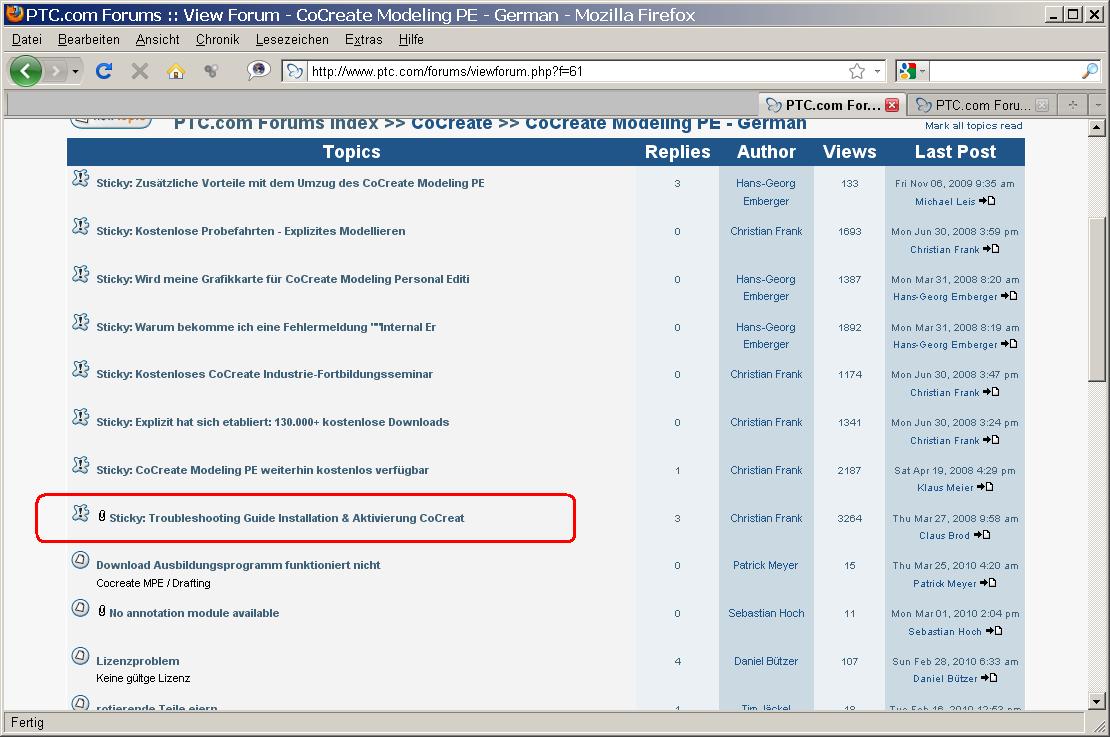
Task: Open 'CoCreate Modeling PE weiterhin kostenlos verfügbar' topic
Action: tap(263, 469)
